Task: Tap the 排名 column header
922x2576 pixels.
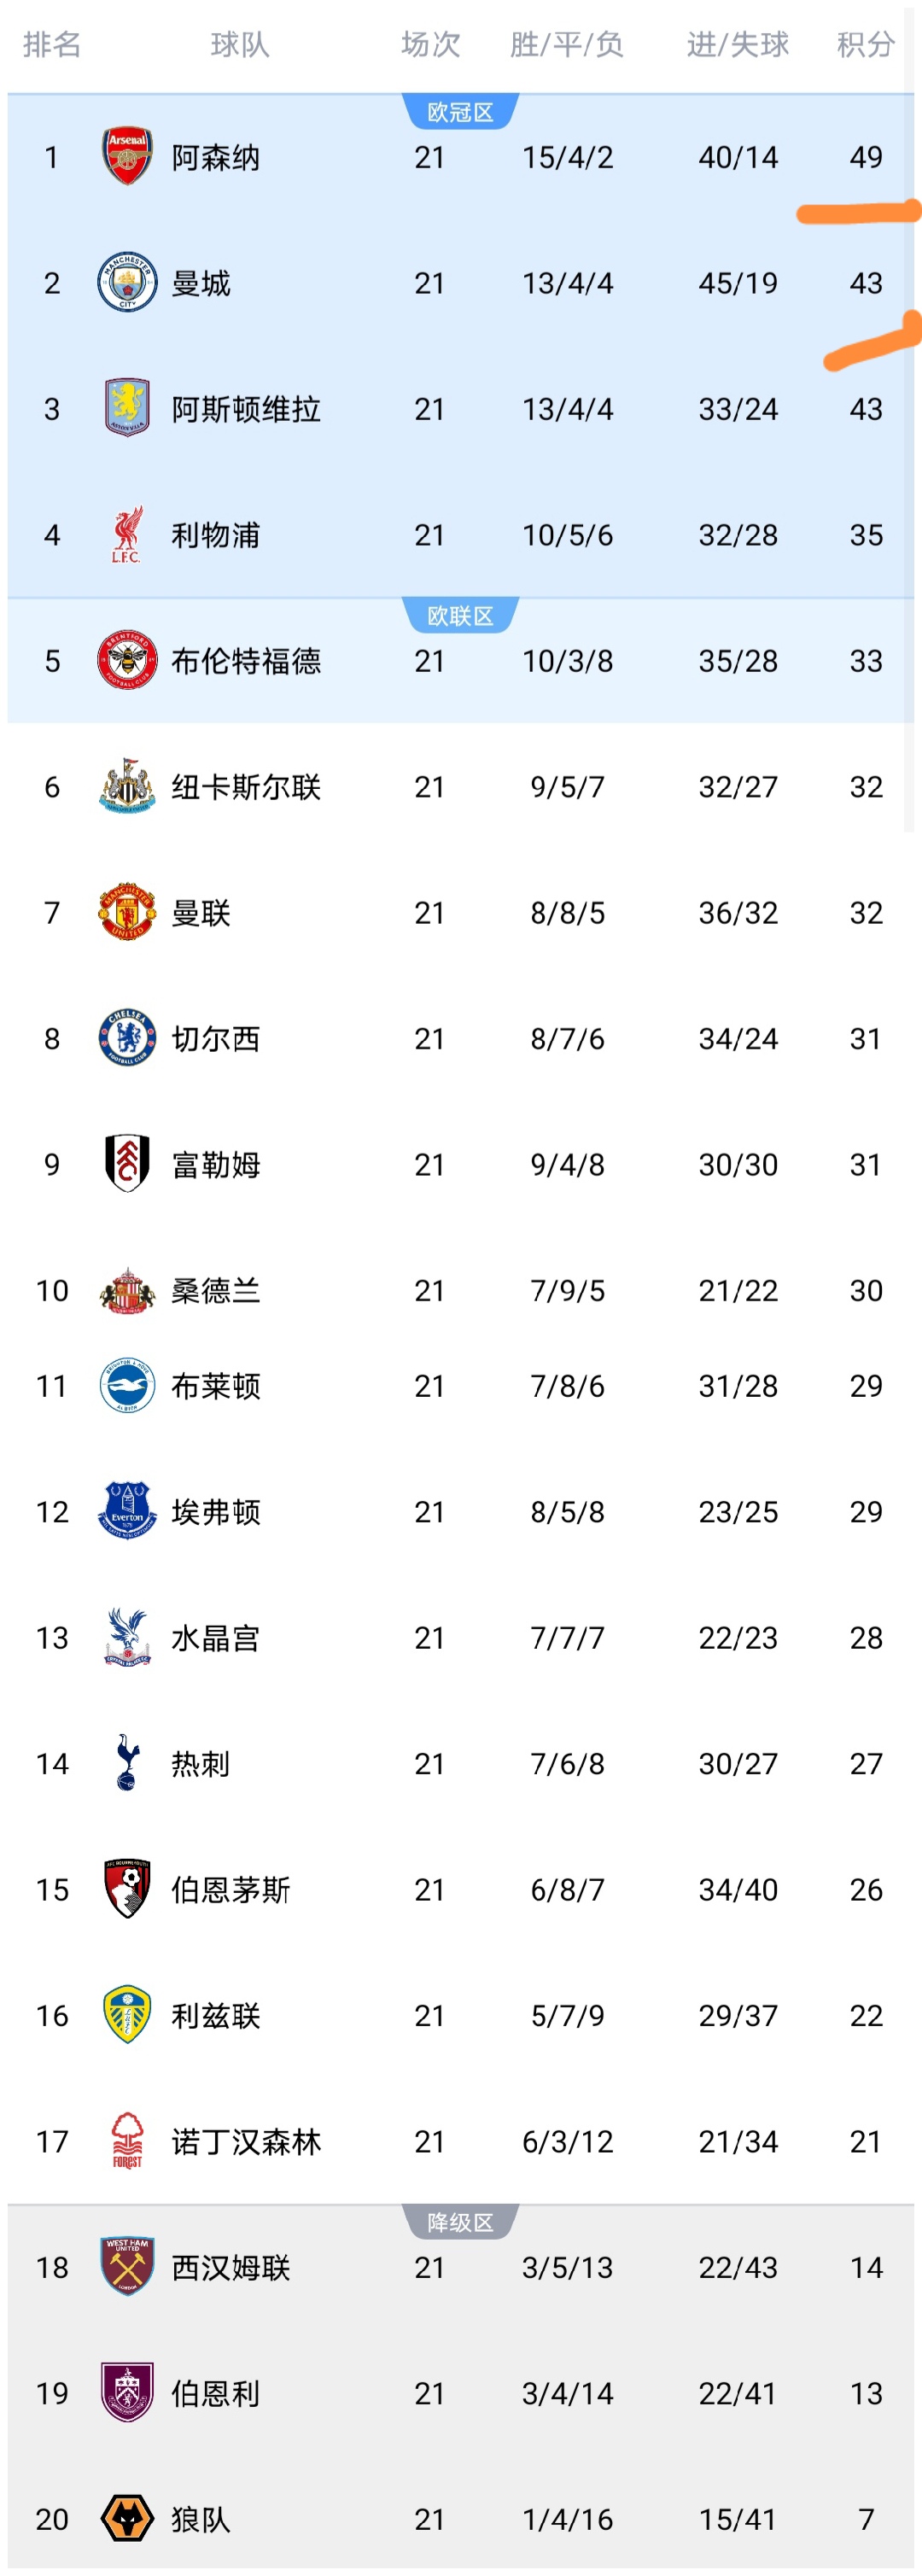Action: (52, 45)
